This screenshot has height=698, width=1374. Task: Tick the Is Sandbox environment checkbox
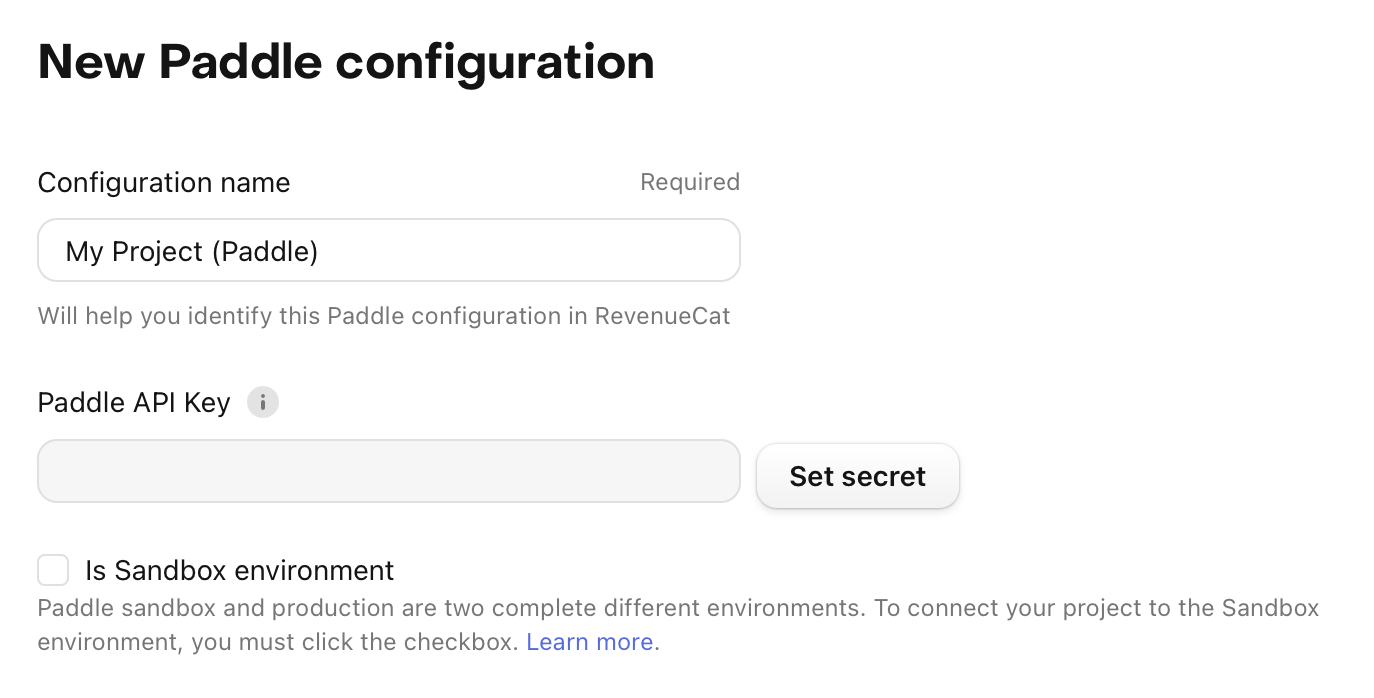[x=53, y=570]
